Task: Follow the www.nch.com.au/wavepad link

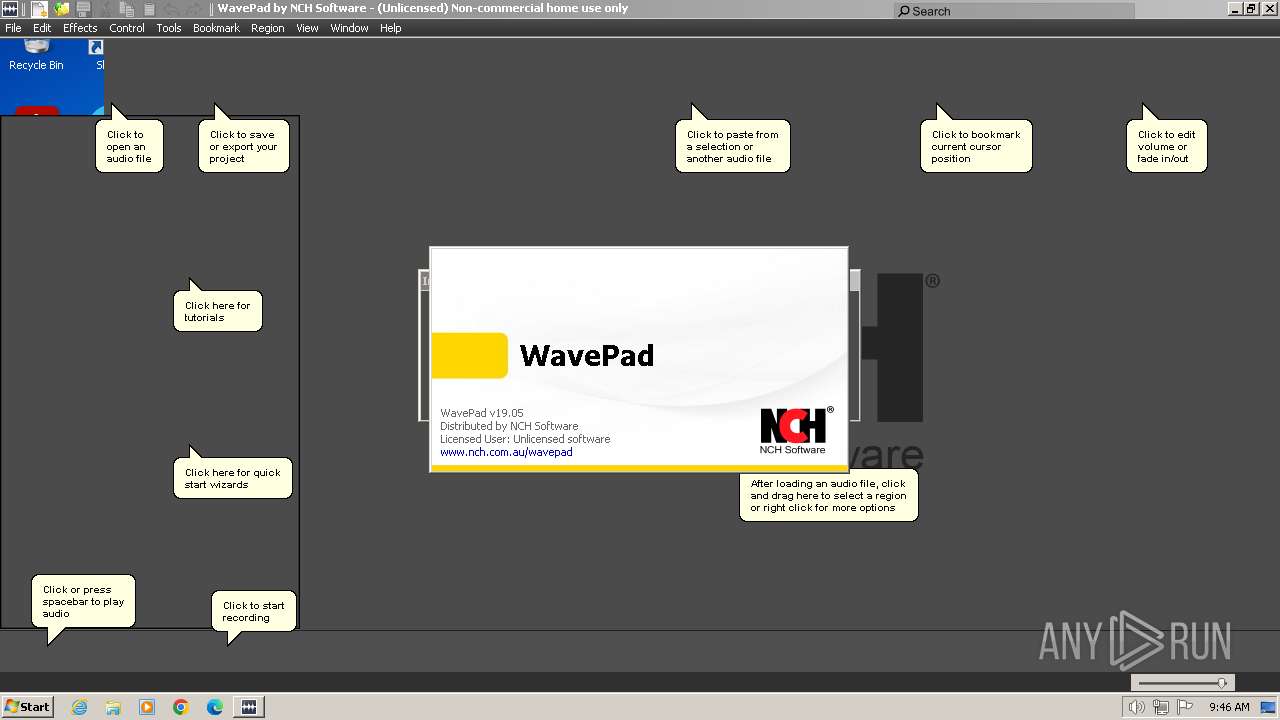Action: (506, 452)
